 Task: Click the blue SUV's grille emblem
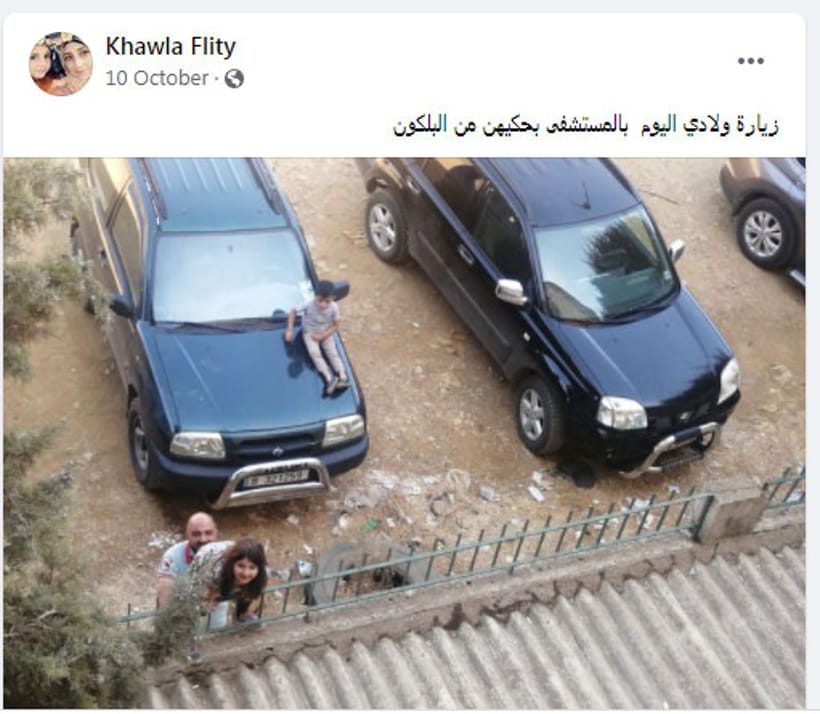pyautogui.click(x=278, y=451)
